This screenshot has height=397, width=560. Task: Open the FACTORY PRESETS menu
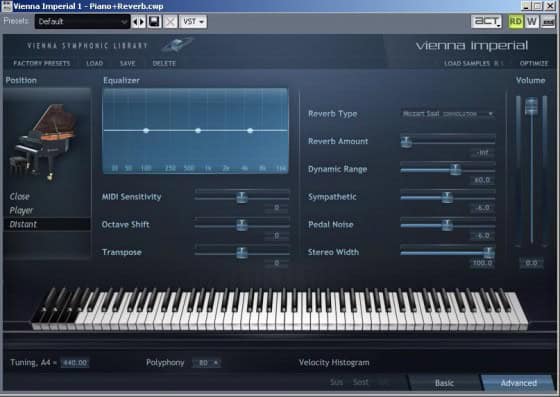point(42,64)
